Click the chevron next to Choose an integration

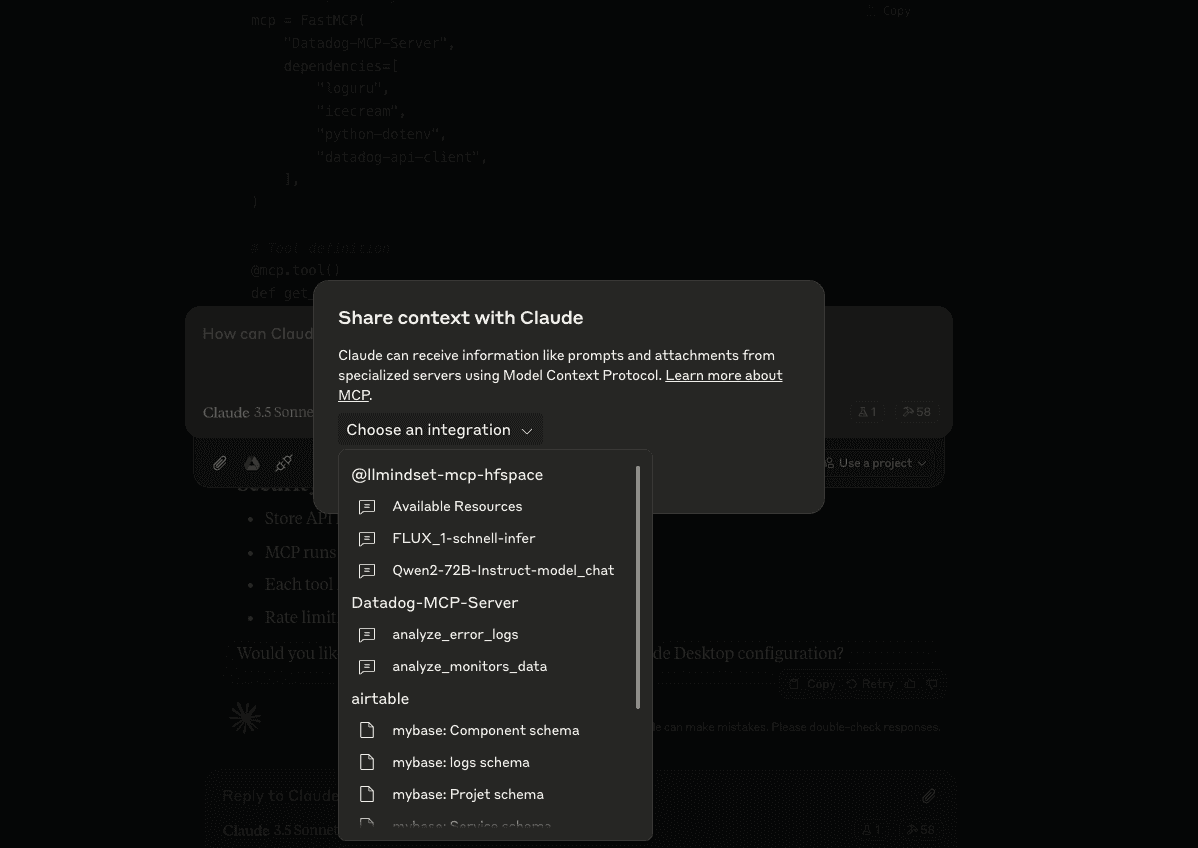tap(526, 431)
